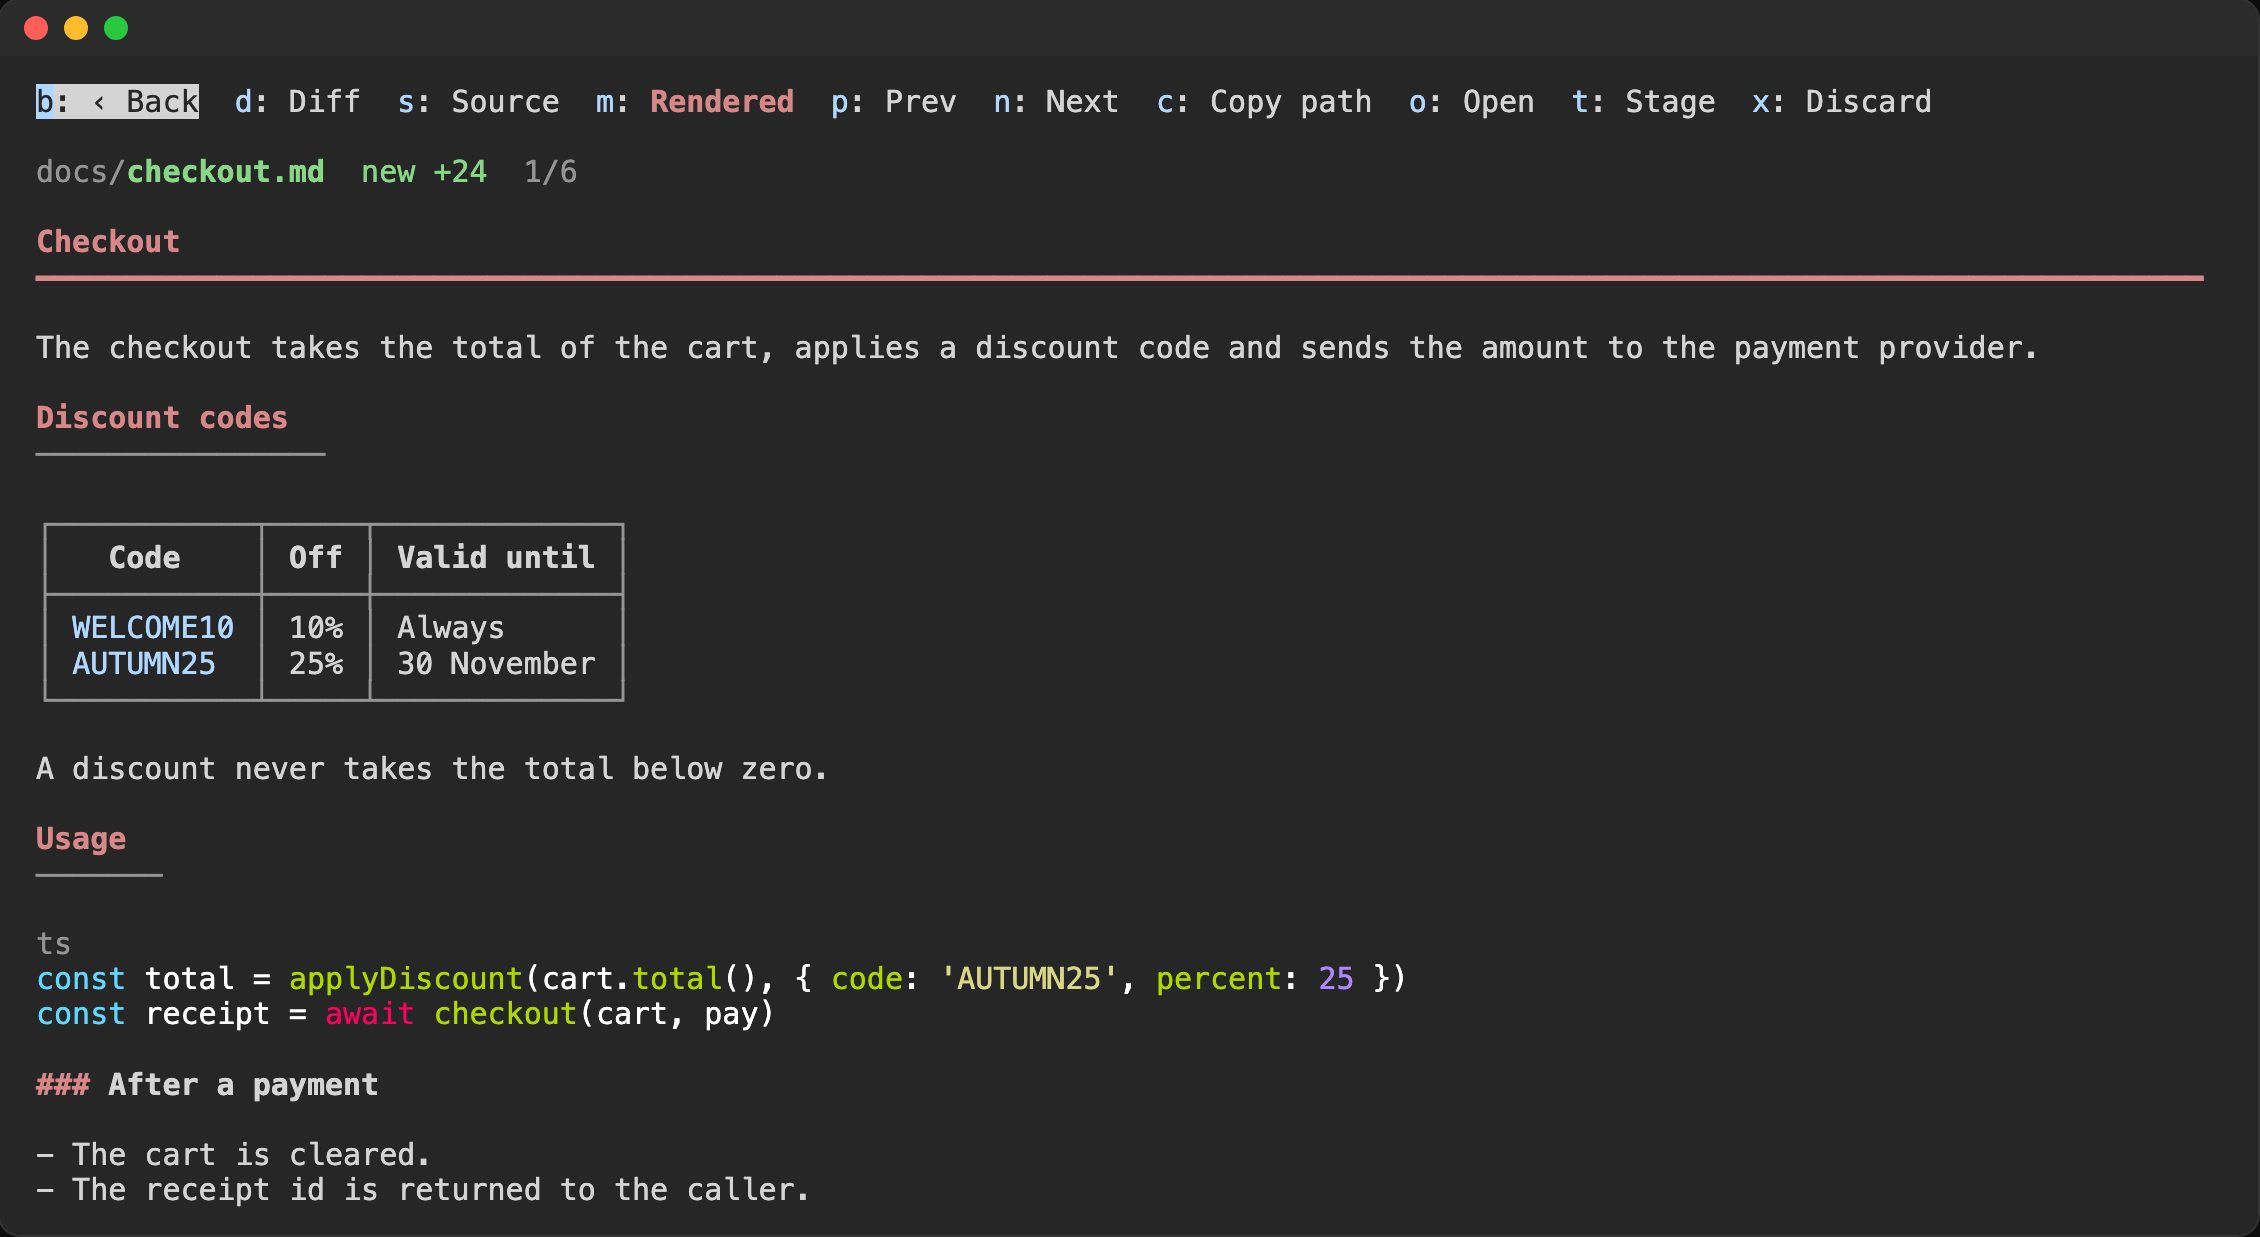Click the AUTUMN25 code in the table
Viewport: 2260px width, 1237px height.
tap(144, 664)
